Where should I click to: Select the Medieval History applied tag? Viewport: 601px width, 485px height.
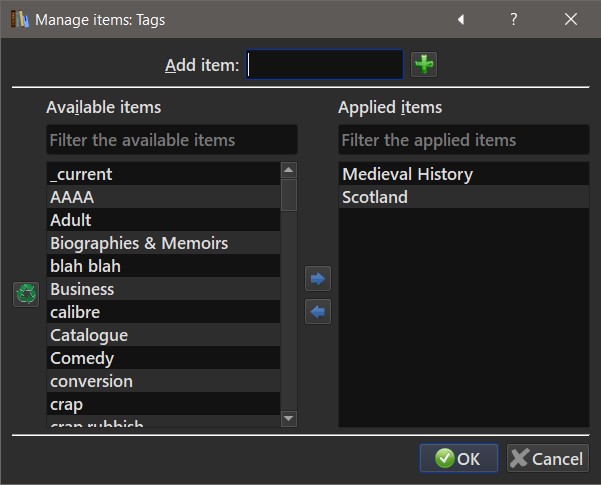[x=407, y=174]
